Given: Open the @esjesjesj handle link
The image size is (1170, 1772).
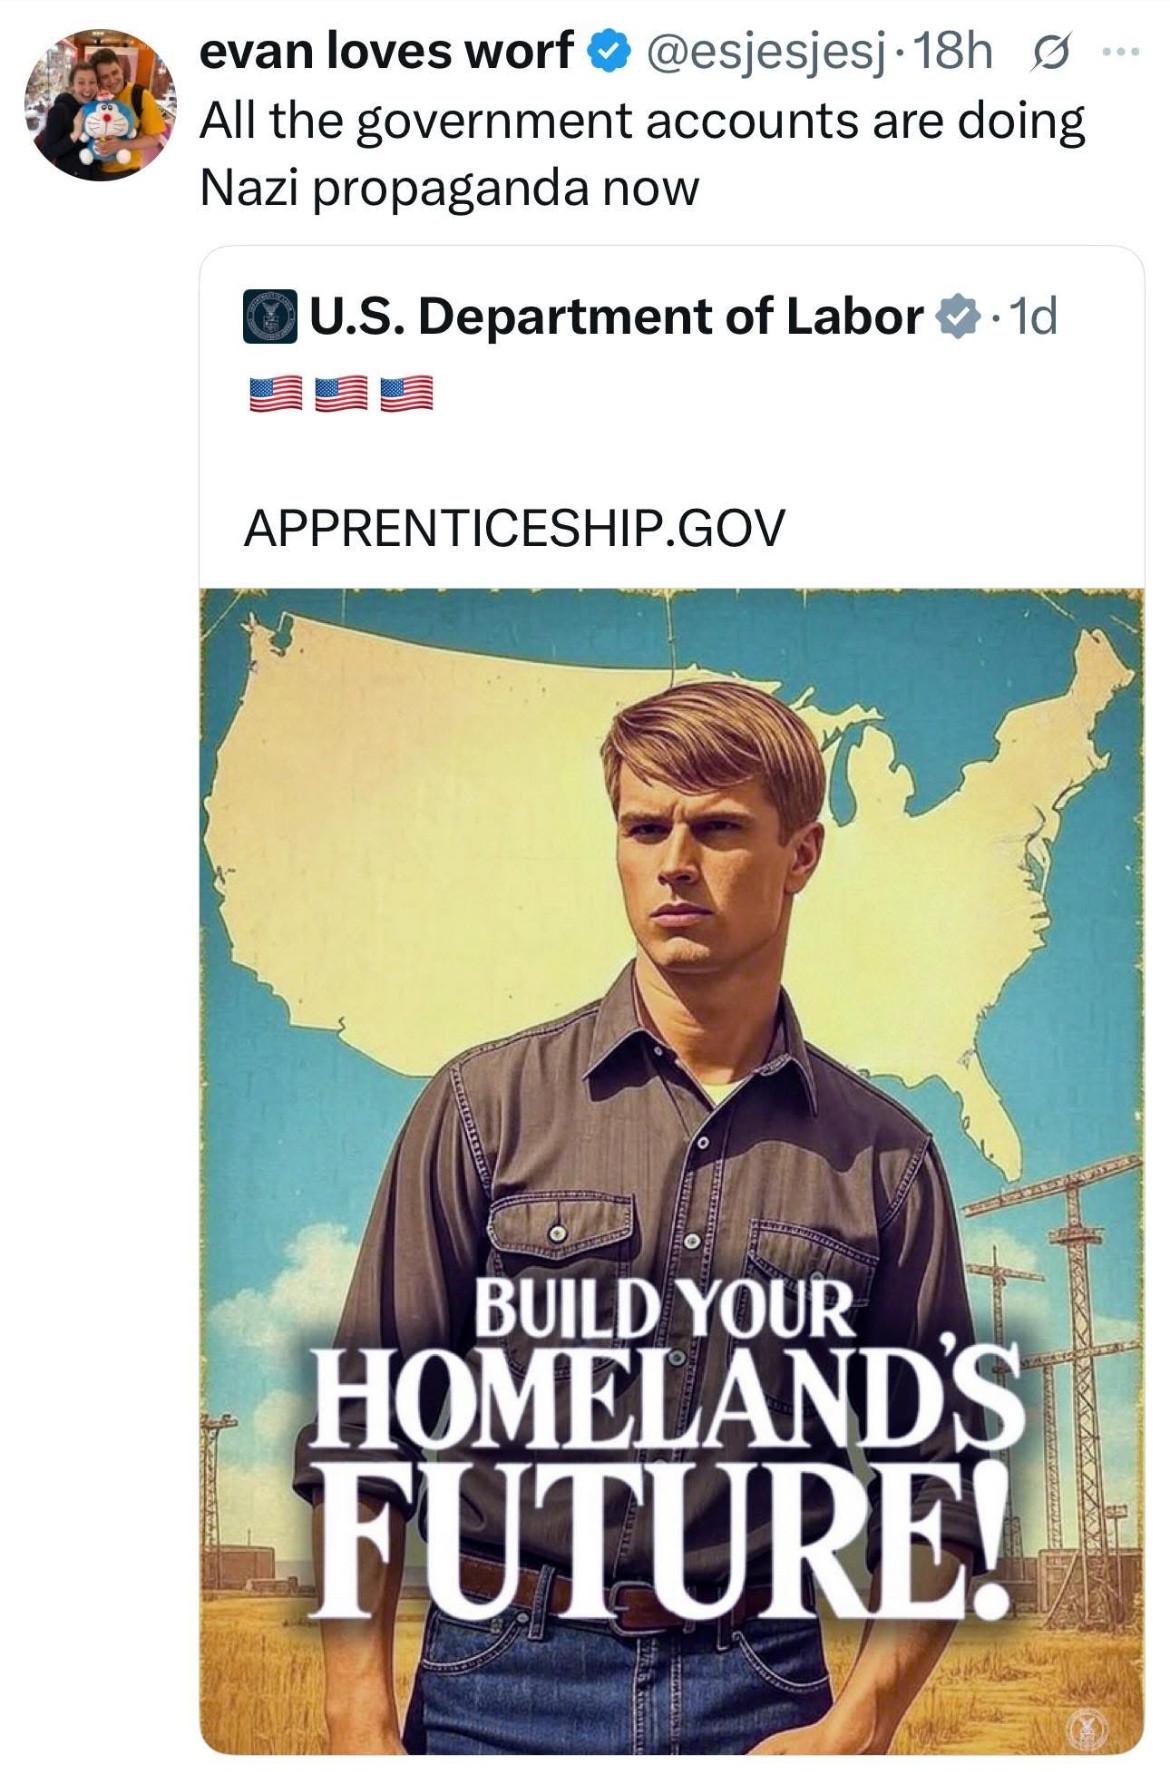Looking at the screenshot, I should (x=765, y=52).
